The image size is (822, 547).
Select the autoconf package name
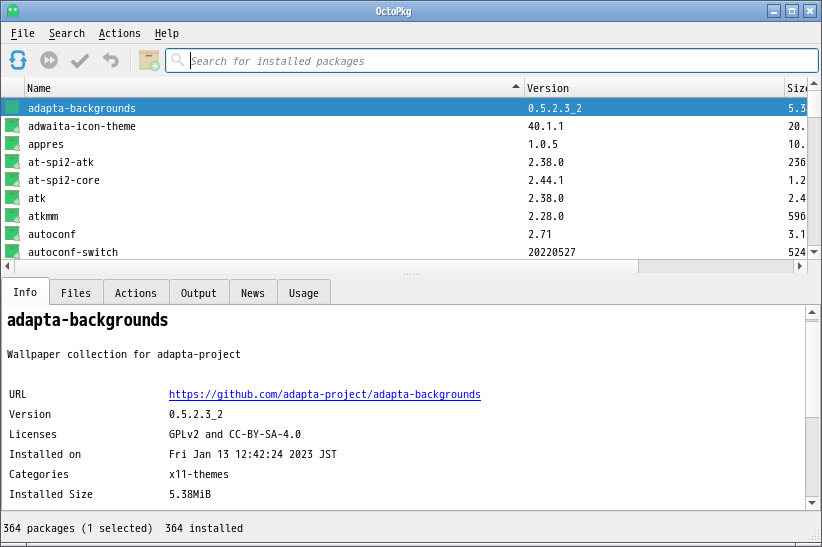52,234
